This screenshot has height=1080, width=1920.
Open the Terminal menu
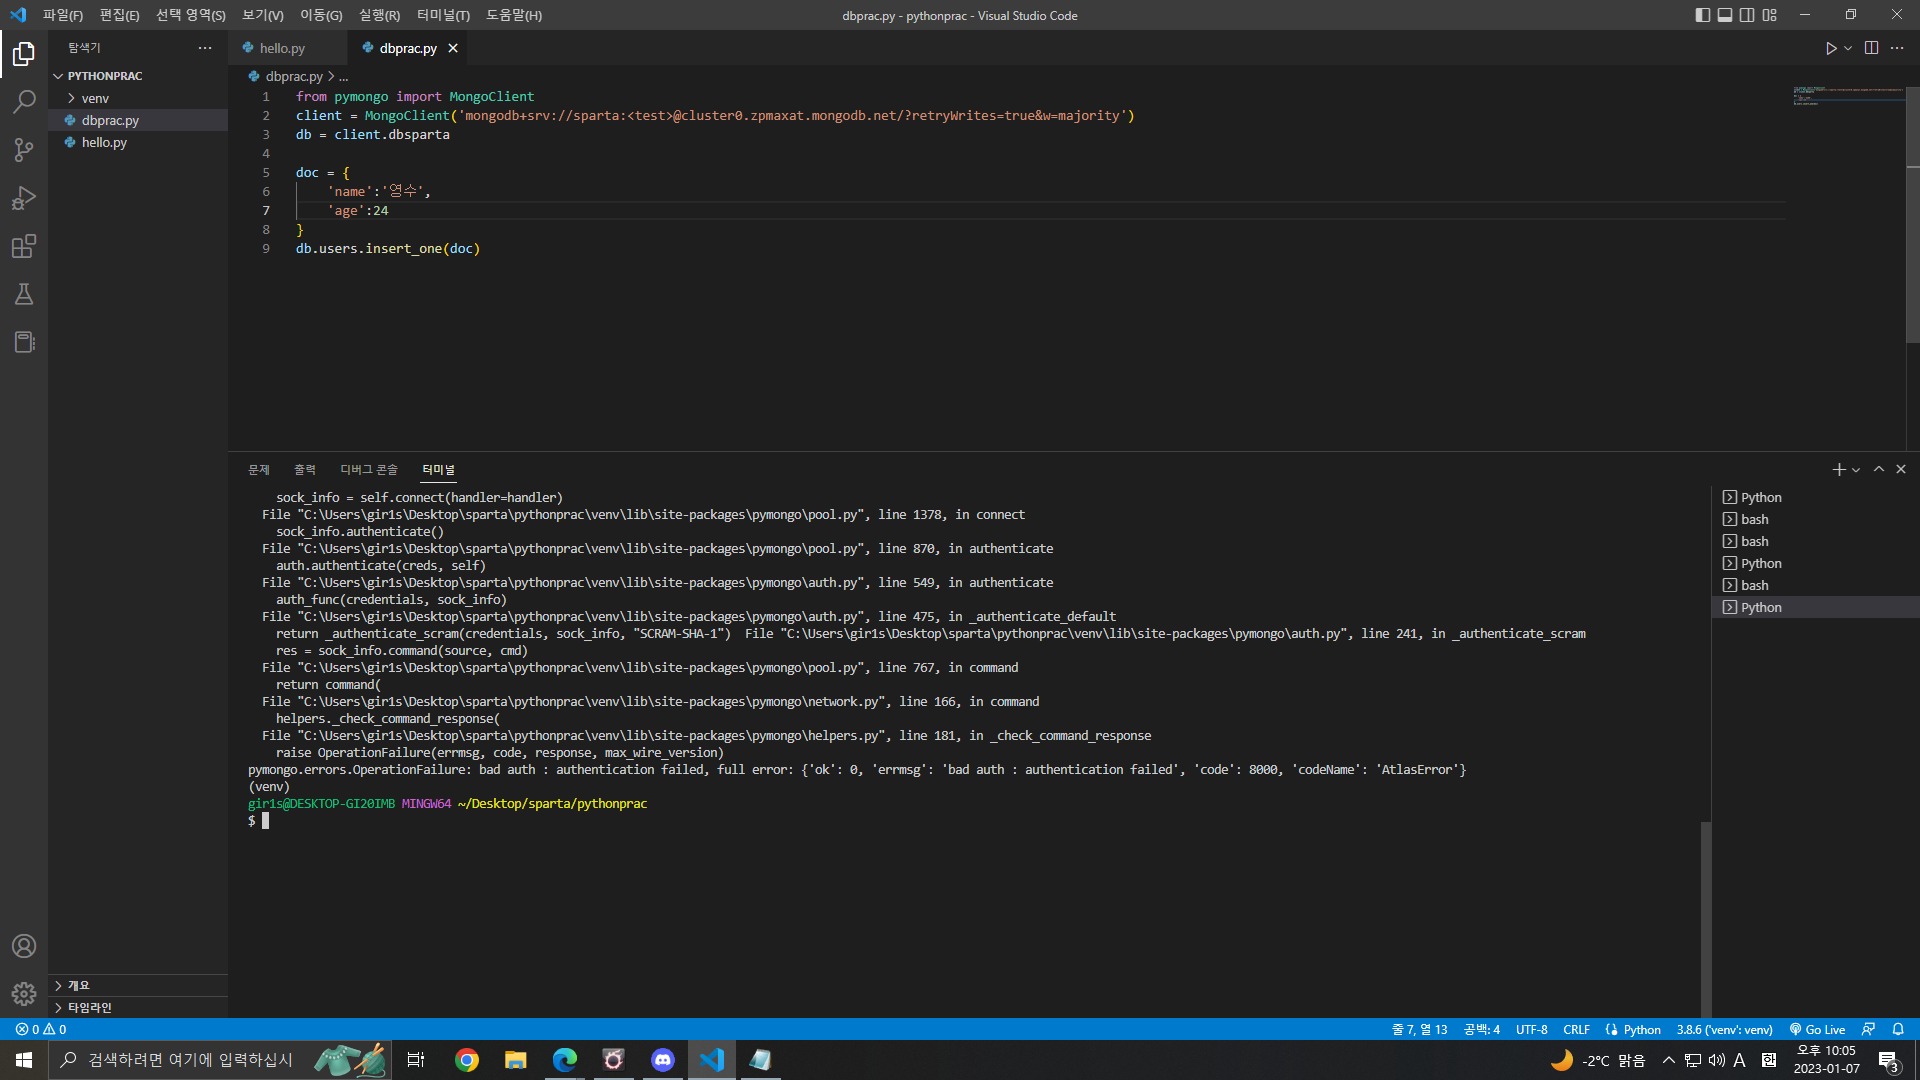coord(443,15)
